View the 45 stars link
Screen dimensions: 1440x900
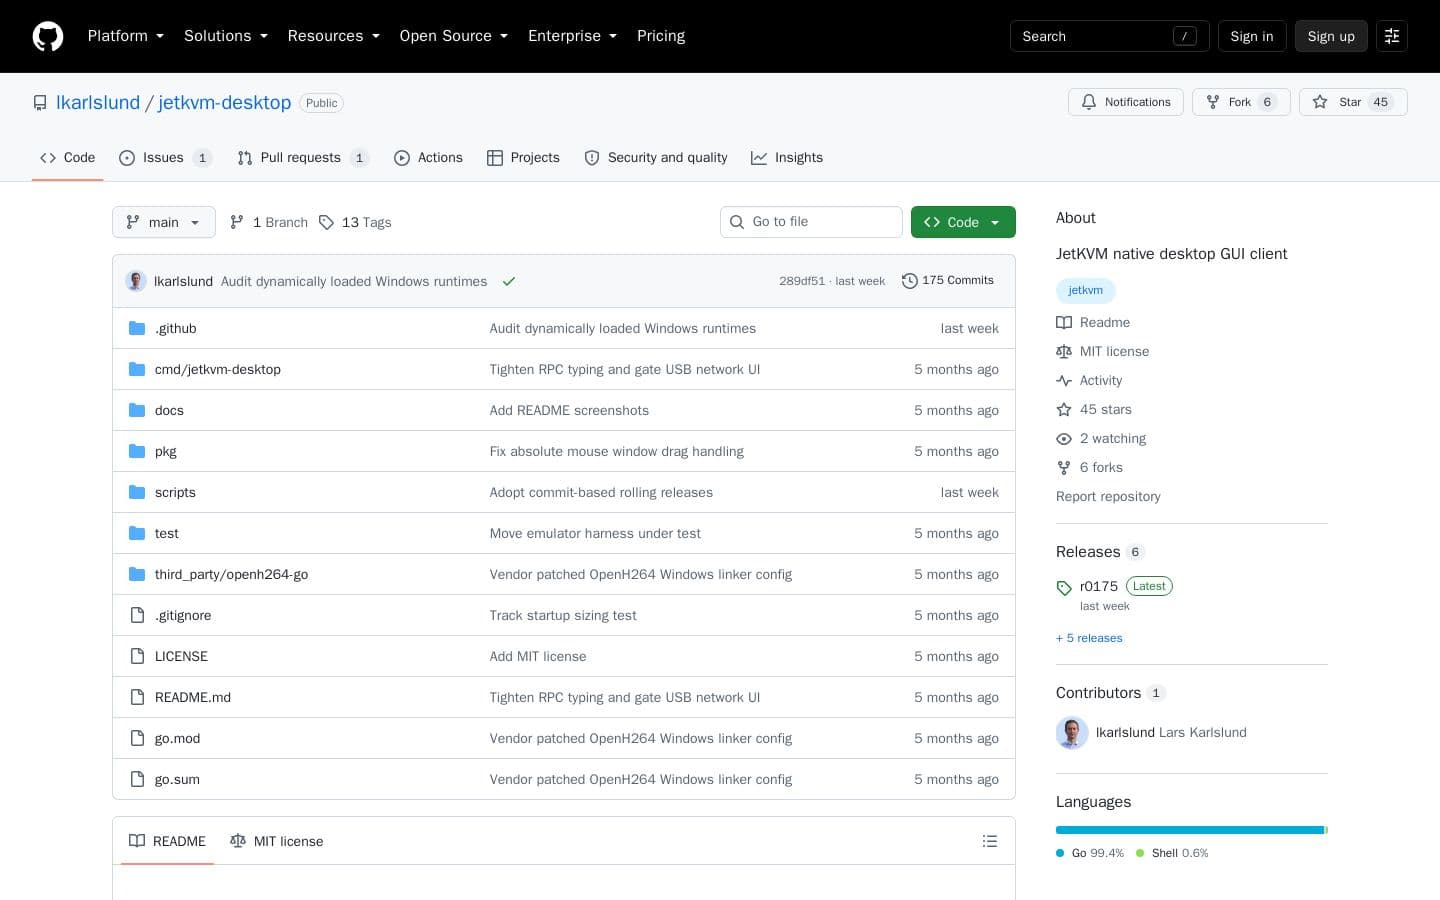pyautogui.click(x=1094, y=409)
